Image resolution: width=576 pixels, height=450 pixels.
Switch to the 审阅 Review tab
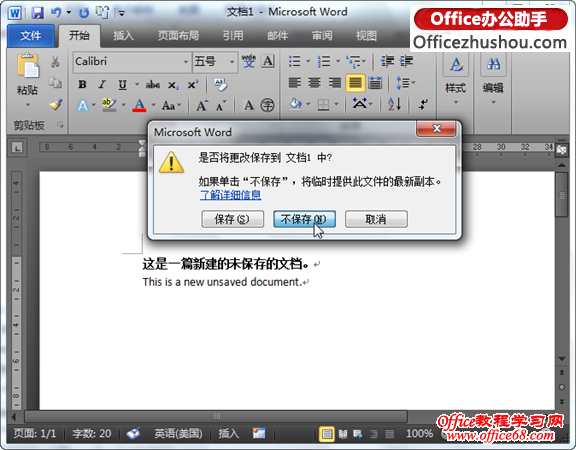click(x=322, y=36)
